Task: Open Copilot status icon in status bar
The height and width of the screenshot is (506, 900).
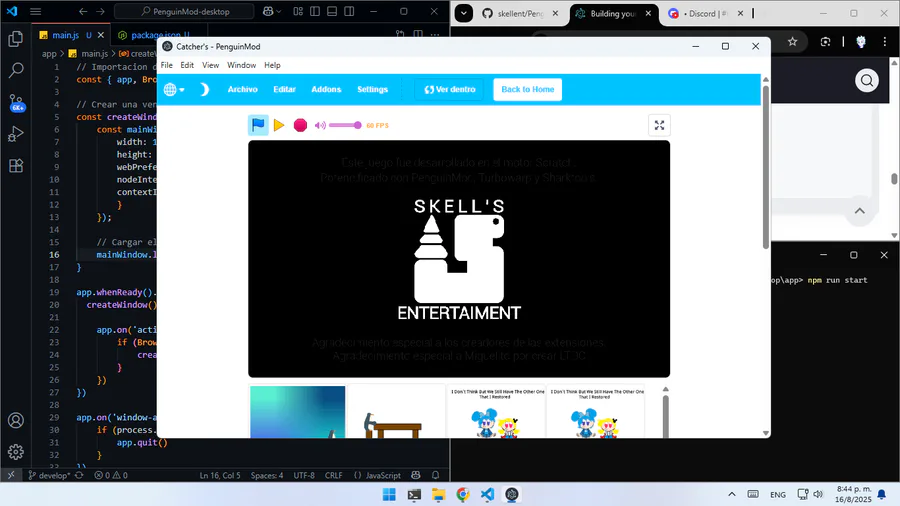Action: (416, 475)
